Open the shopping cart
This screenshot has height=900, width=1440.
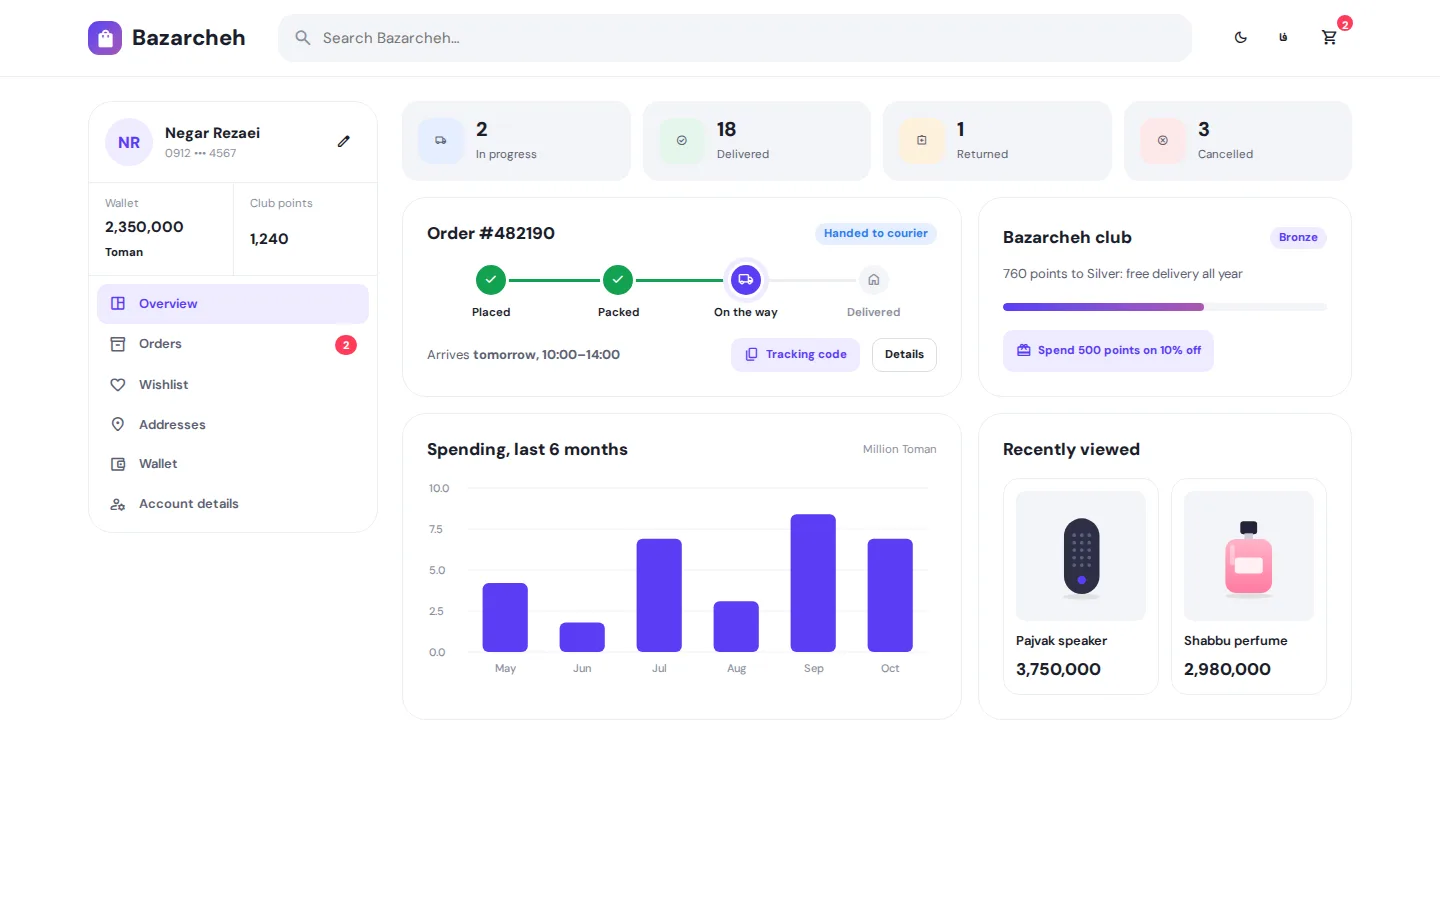point(1329,38)
